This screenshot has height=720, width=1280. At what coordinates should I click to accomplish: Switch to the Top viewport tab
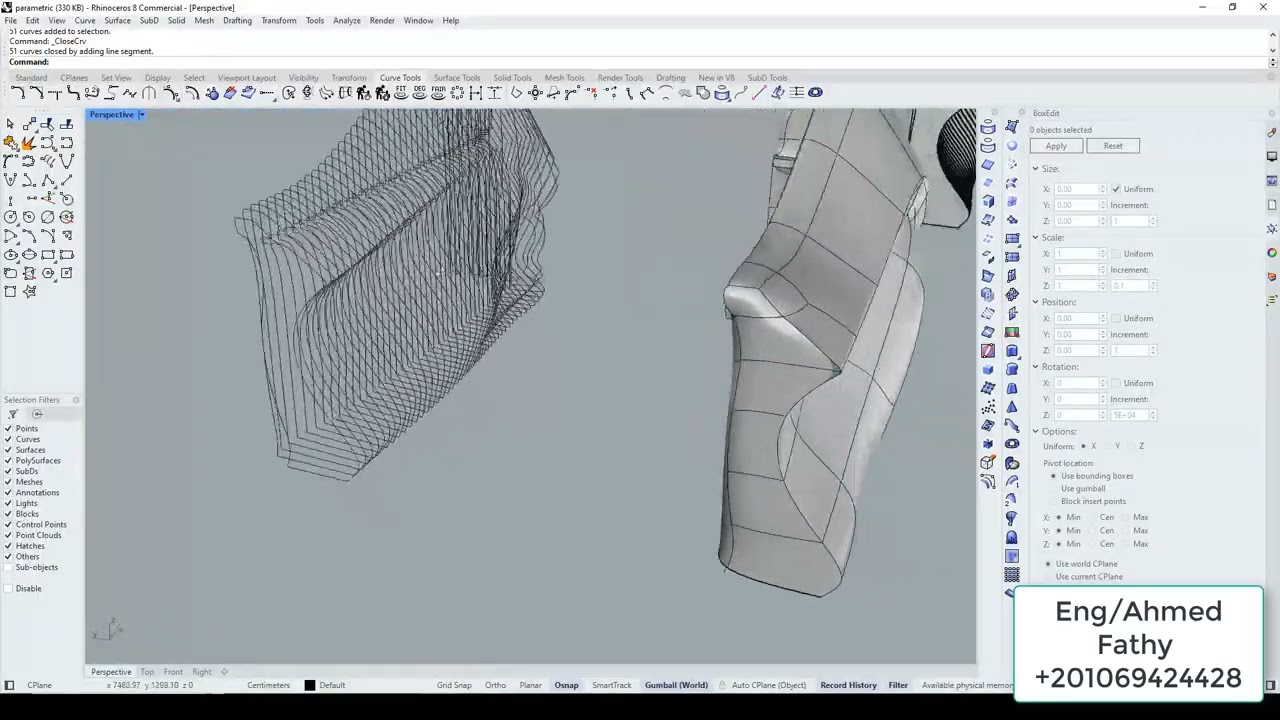(x=147, y=672)
